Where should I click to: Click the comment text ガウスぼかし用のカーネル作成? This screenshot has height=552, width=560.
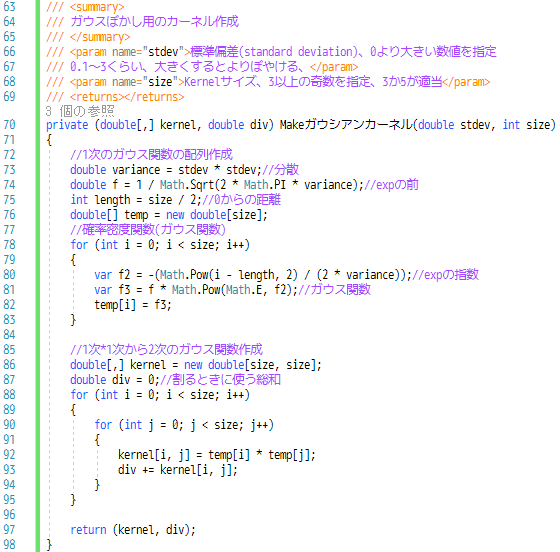coord(154,21)
